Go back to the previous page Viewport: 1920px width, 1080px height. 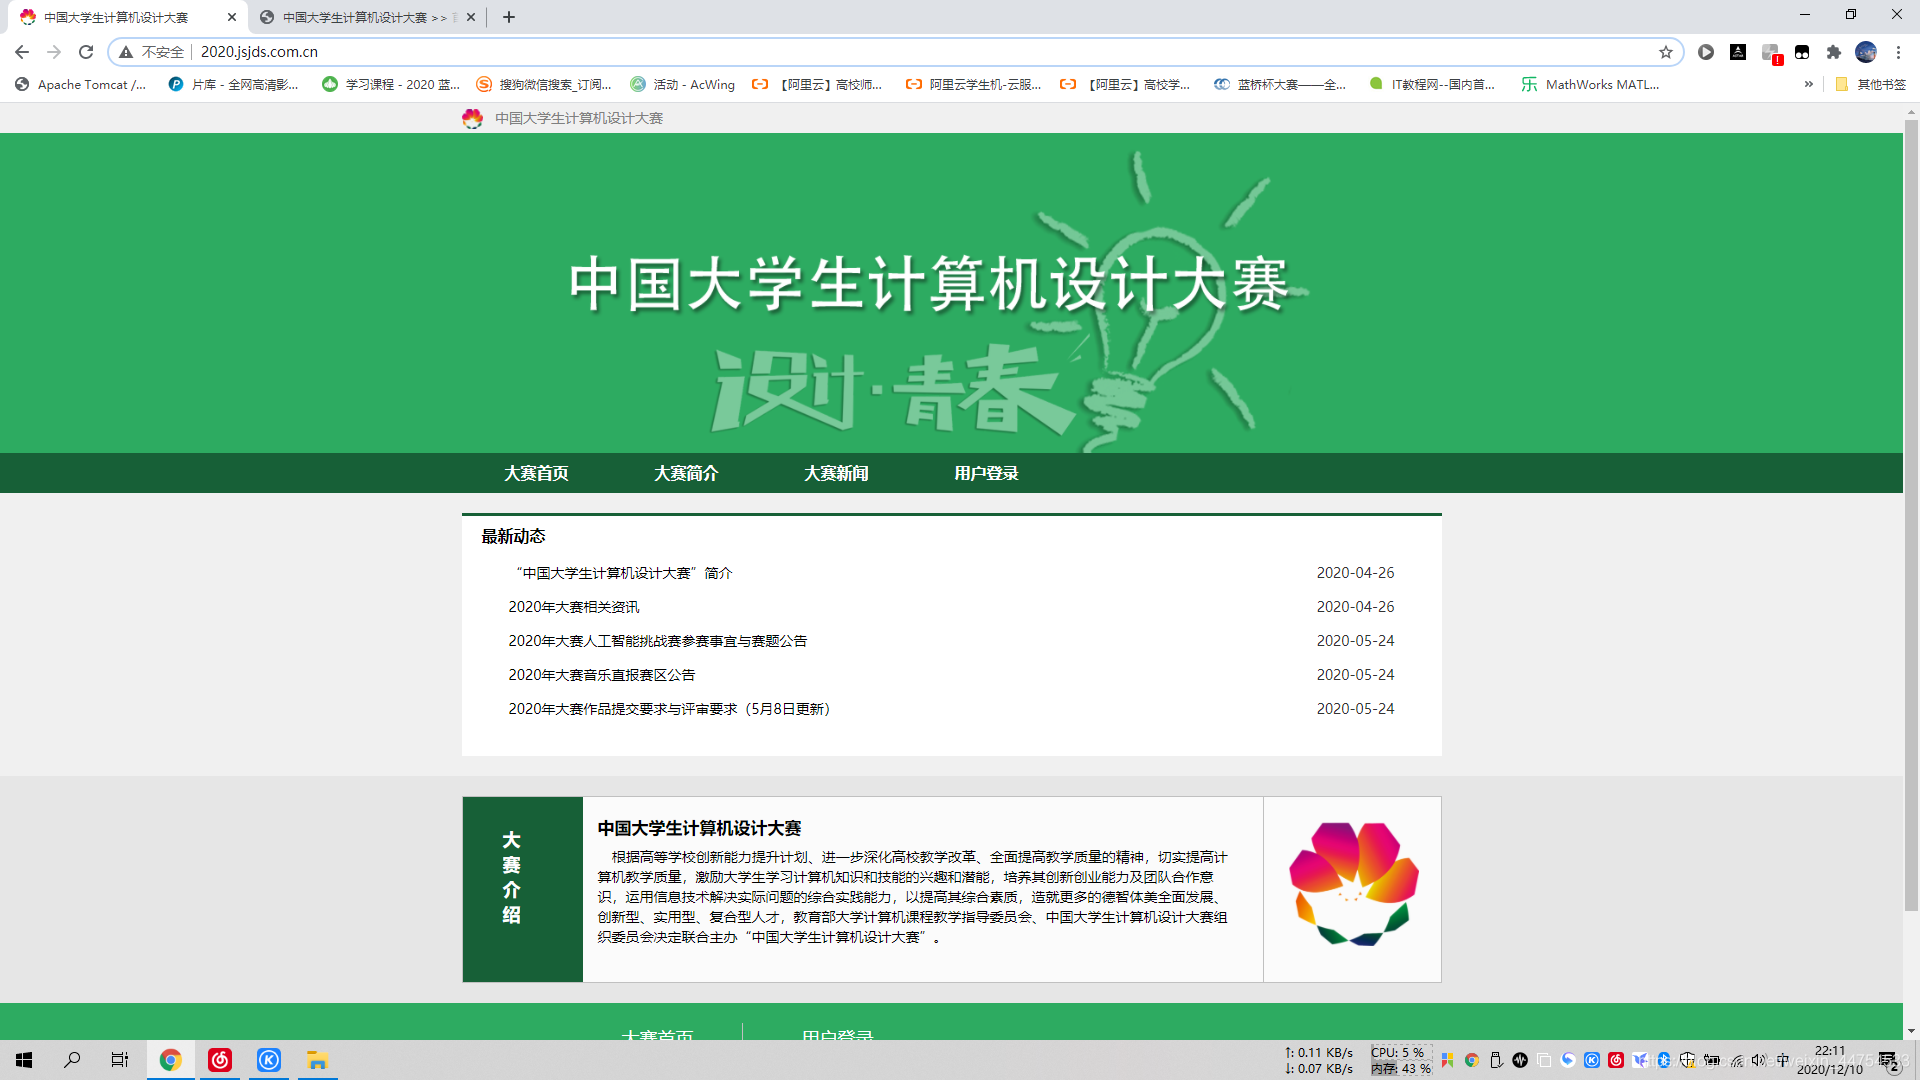22,52
